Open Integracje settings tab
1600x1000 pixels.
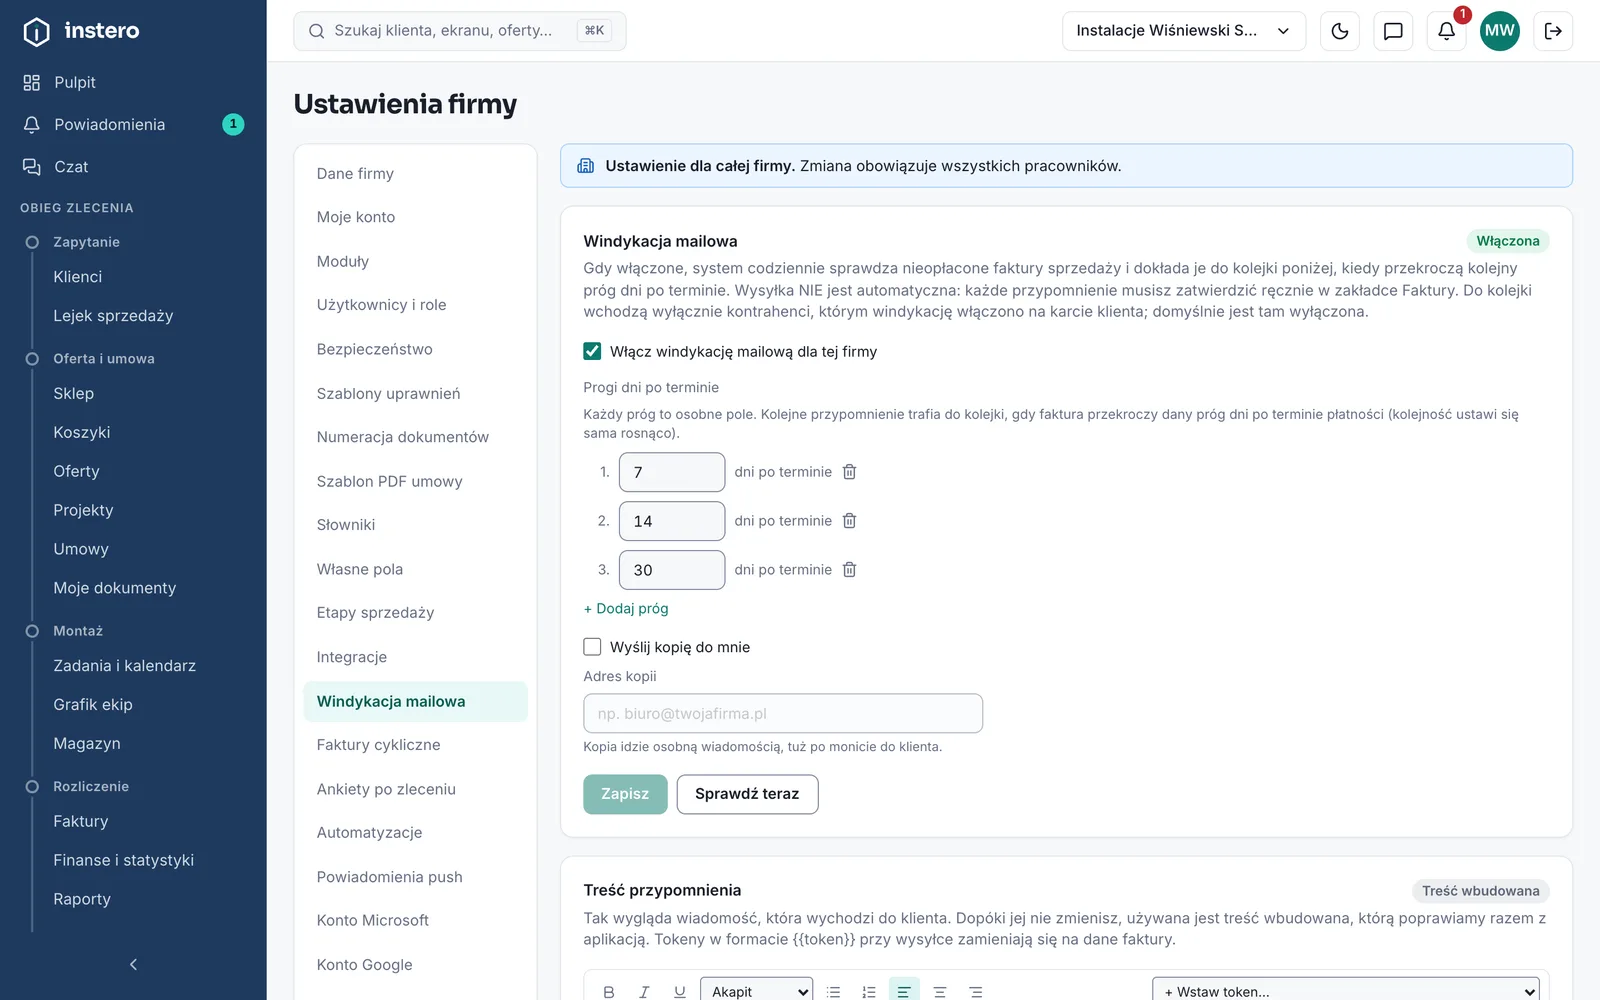coord(415,657)
